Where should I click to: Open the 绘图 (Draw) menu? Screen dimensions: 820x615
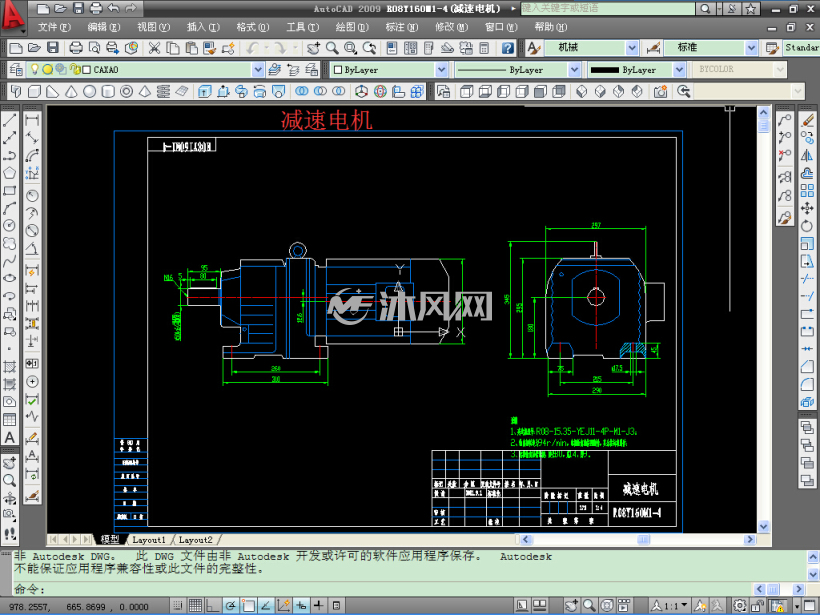coord(352,27)
